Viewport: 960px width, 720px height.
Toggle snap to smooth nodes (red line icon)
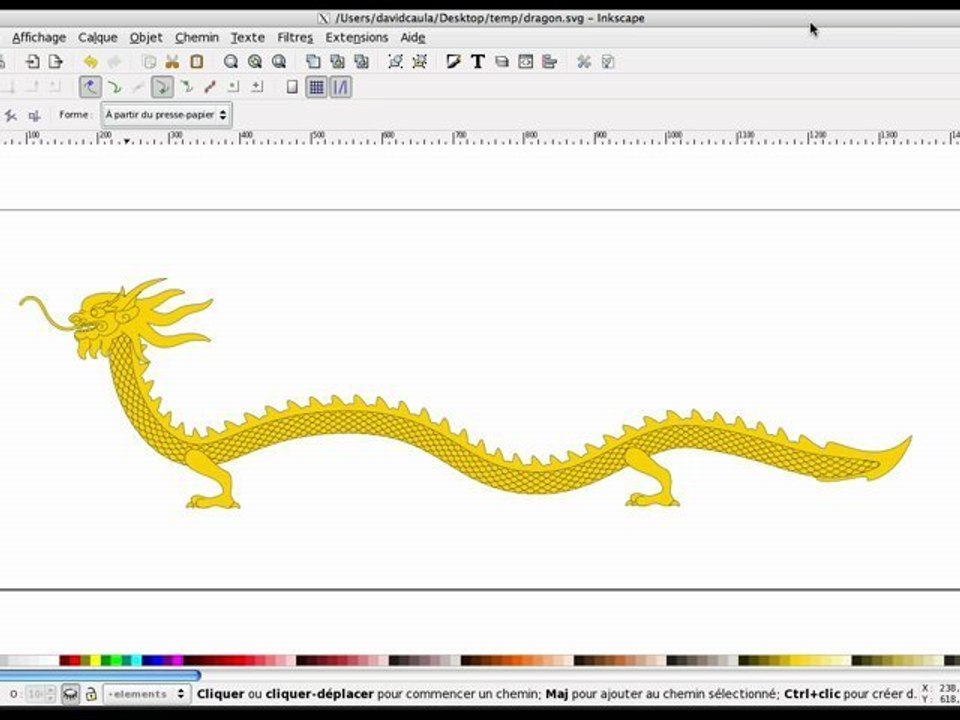(x=210, y=87)
